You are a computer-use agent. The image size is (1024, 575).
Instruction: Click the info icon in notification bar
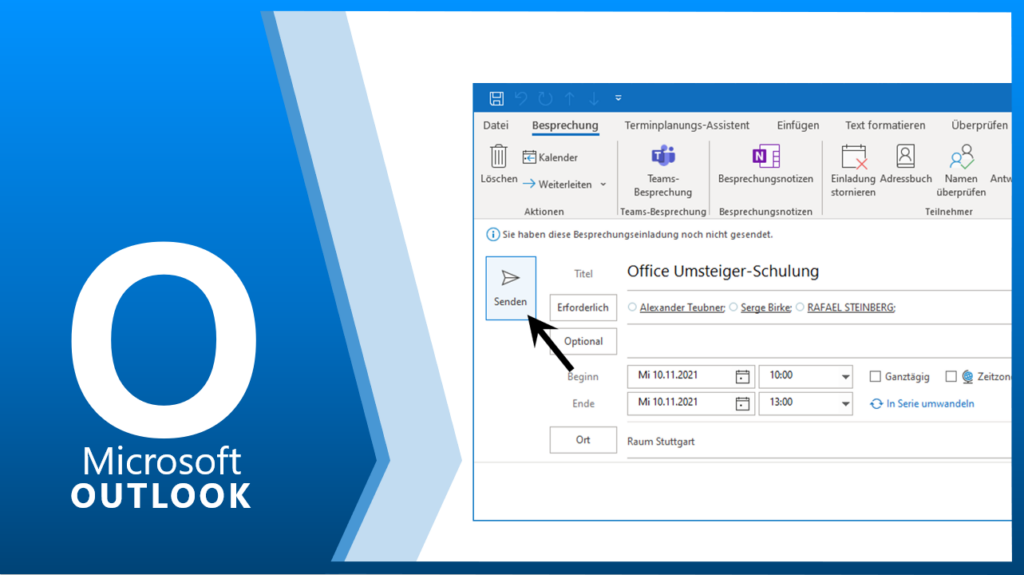click(493, 234)
